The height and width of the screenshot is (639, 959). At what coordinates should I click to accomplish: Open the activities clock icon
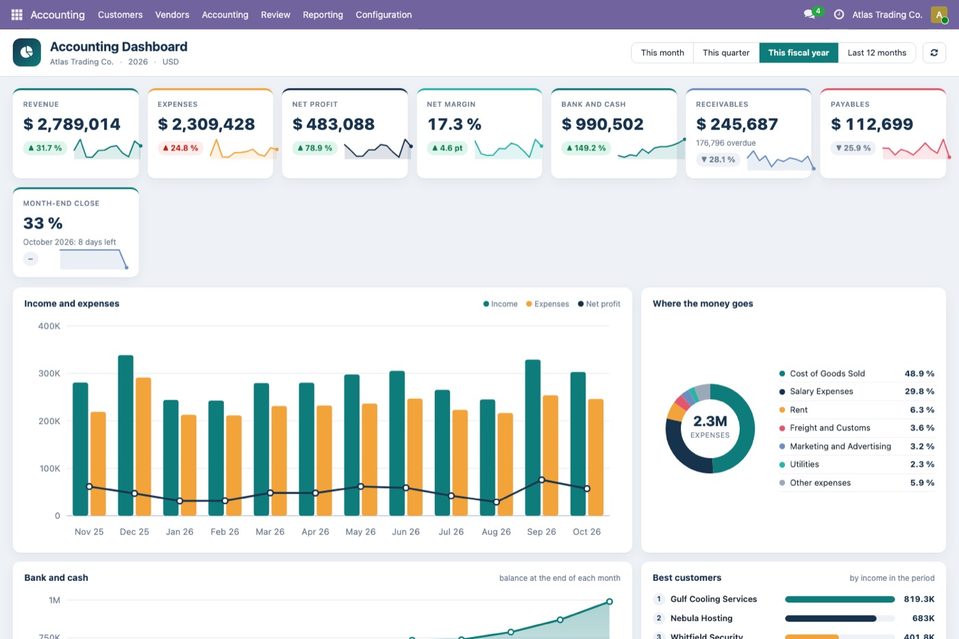839,14
